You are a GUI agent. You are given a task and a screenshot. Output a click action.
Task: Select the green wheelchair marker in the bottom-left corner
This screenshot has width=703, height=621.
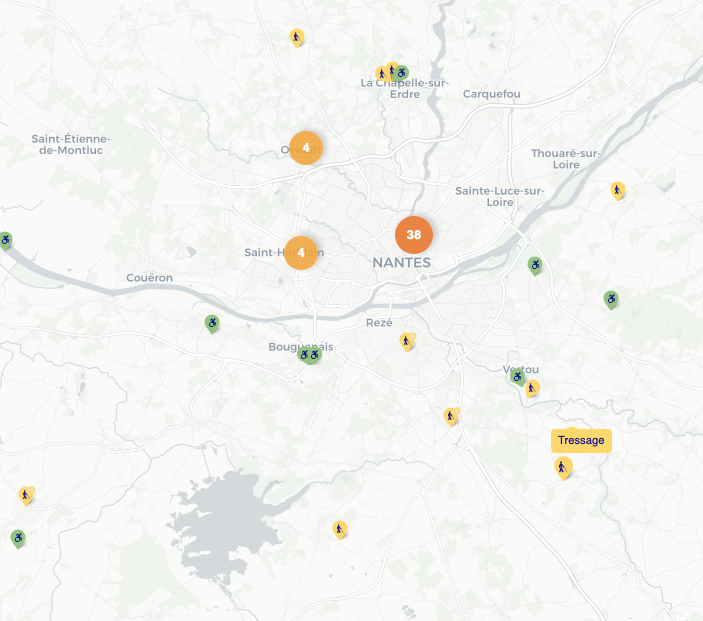coord(18,538)
